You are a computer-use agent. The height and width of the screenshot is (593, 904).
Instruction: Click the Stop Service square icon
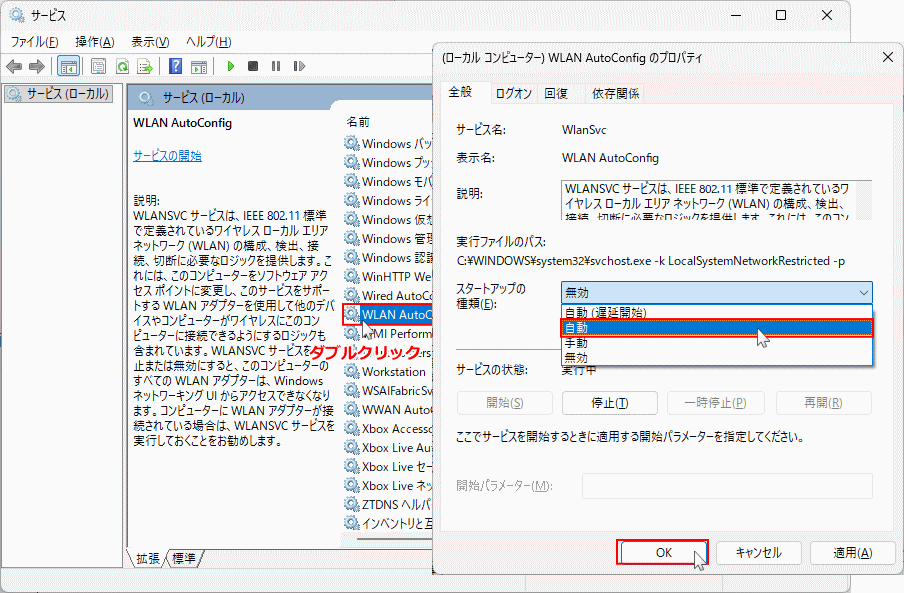click(253, 66)
